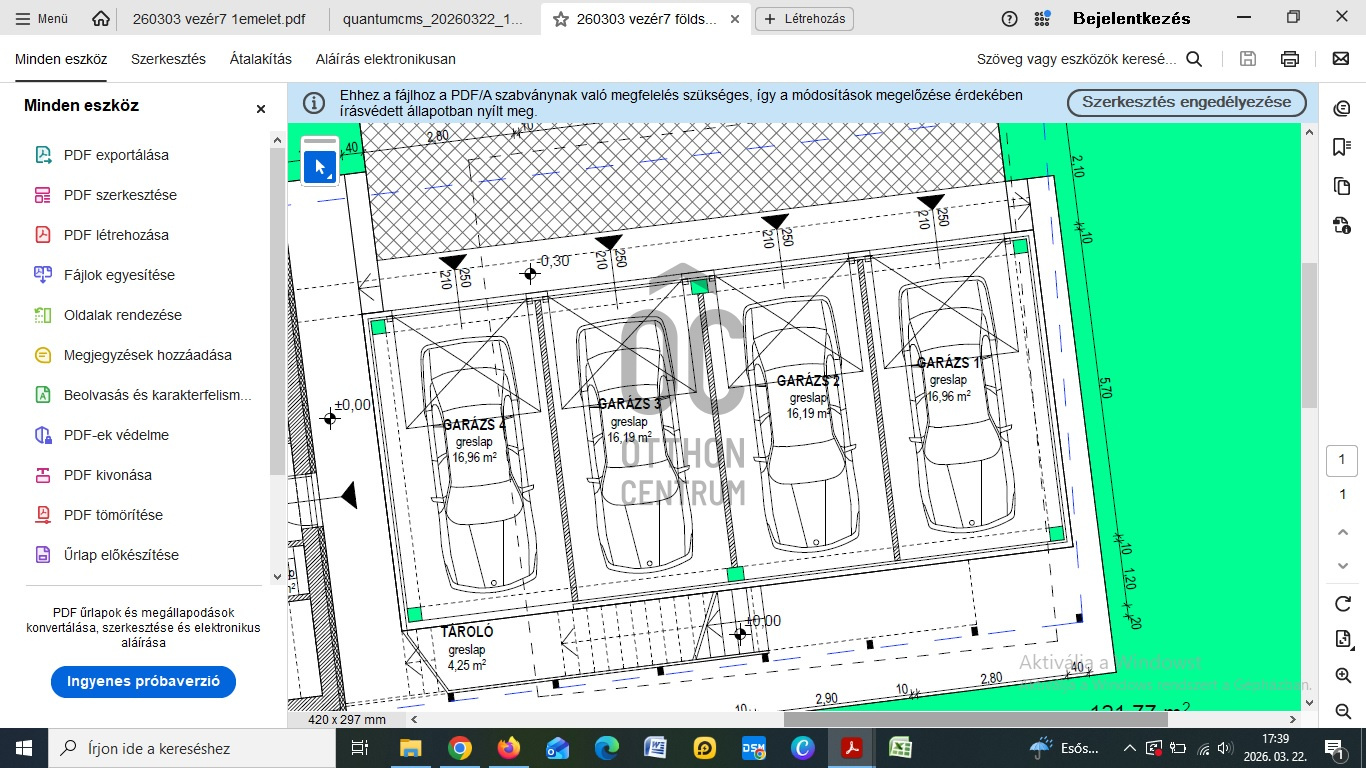
Task: Open the Menü hamburger menu
Action: coord(41,19)
